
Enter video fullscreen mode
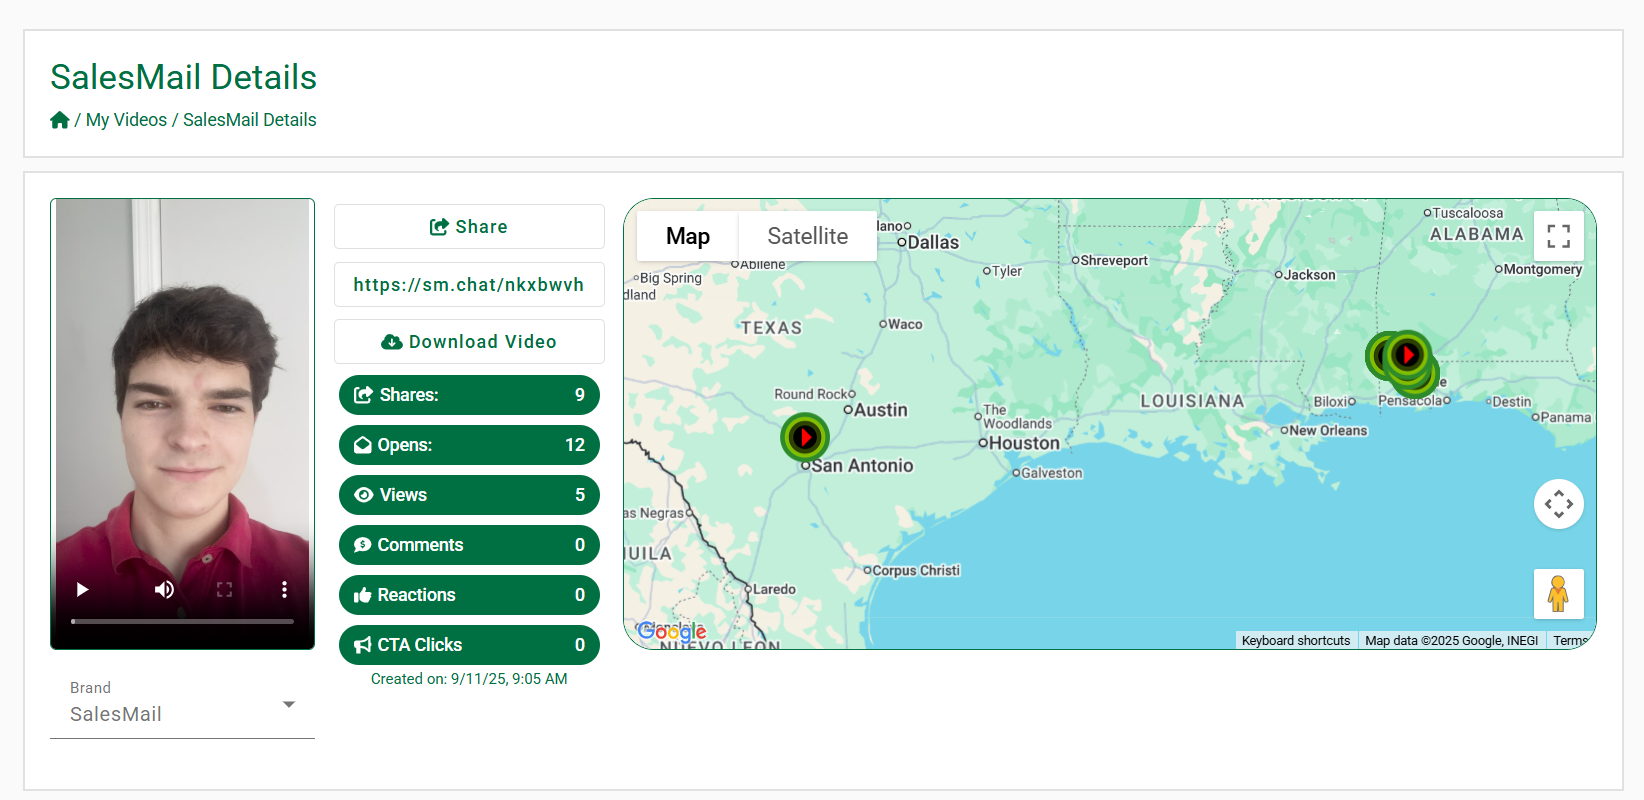224,590
